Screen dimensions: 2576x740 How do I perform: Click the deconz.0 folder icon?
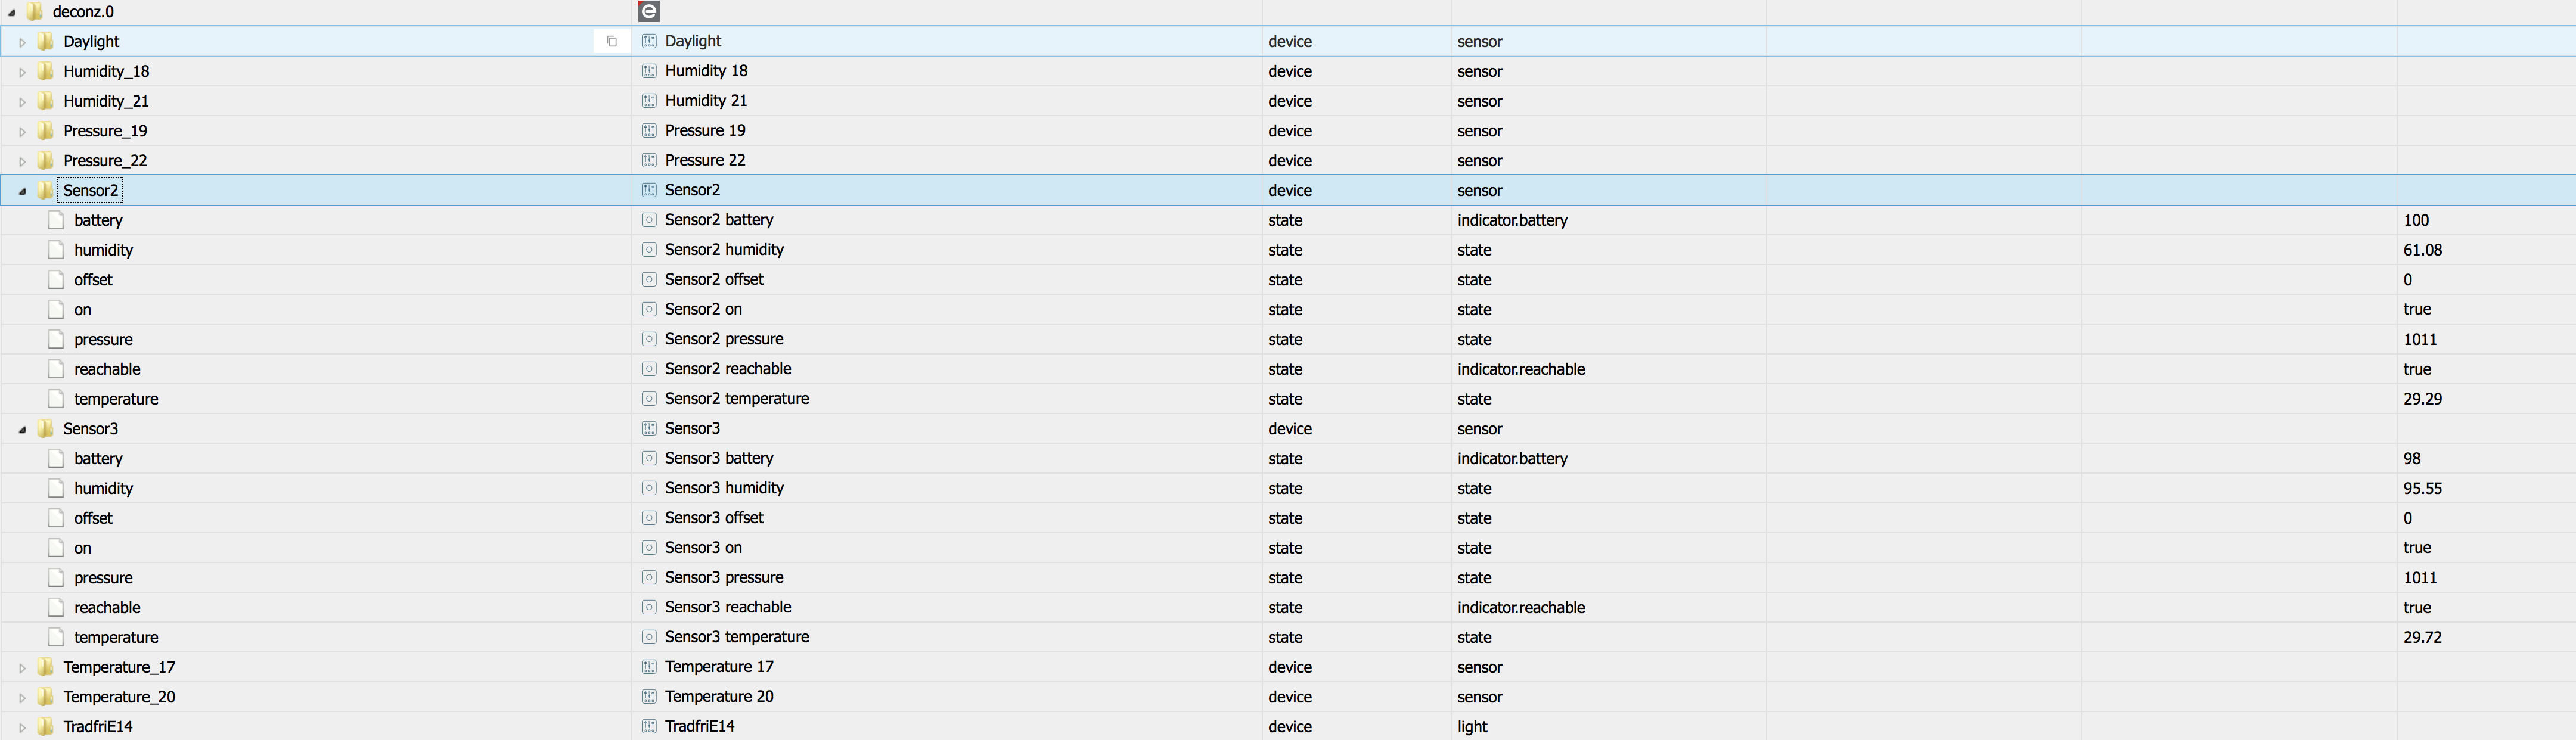coord(35,11)
